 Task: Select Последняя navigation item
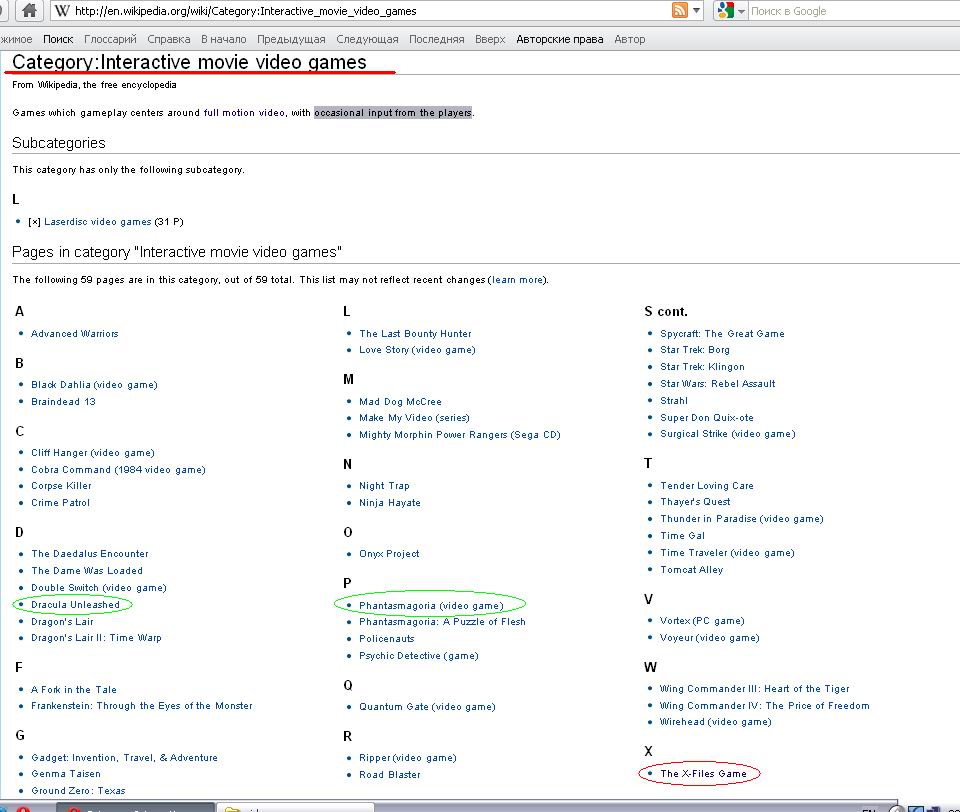tap(437, 39)
